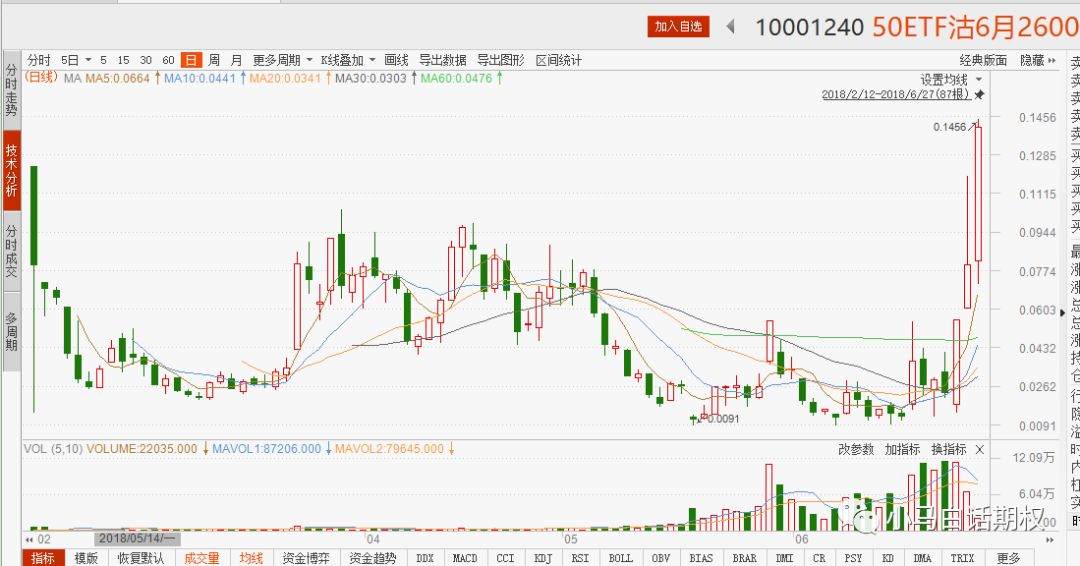Click the arrow after MA5 value
This screenshot has height=566, width=1080.
click(157, 78)
